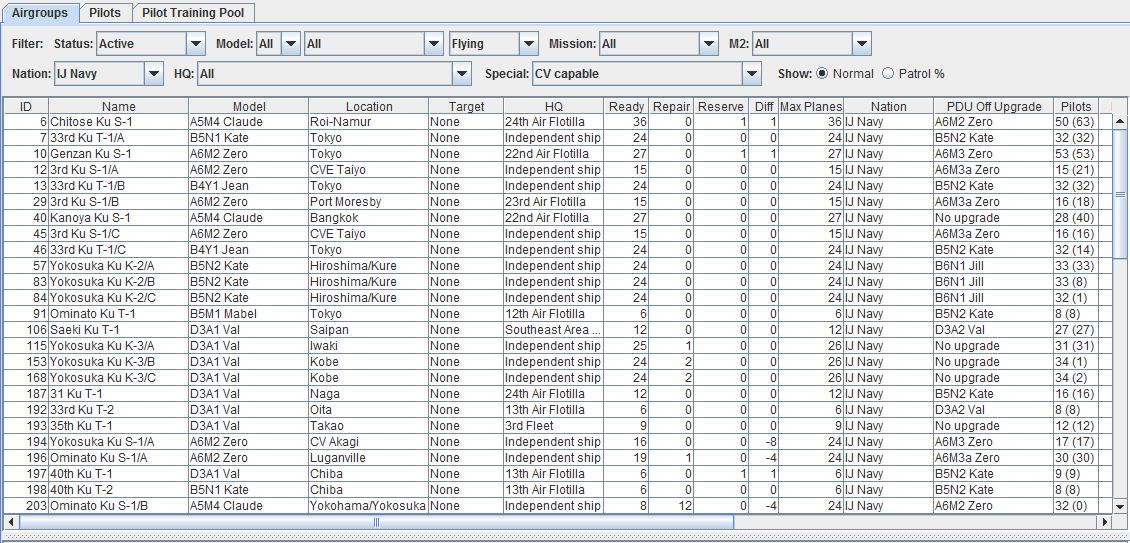1130x543 pixels.
Task: Expand the Nation dropdown showing IJ Navy
Action: click(x=154, y=73)
